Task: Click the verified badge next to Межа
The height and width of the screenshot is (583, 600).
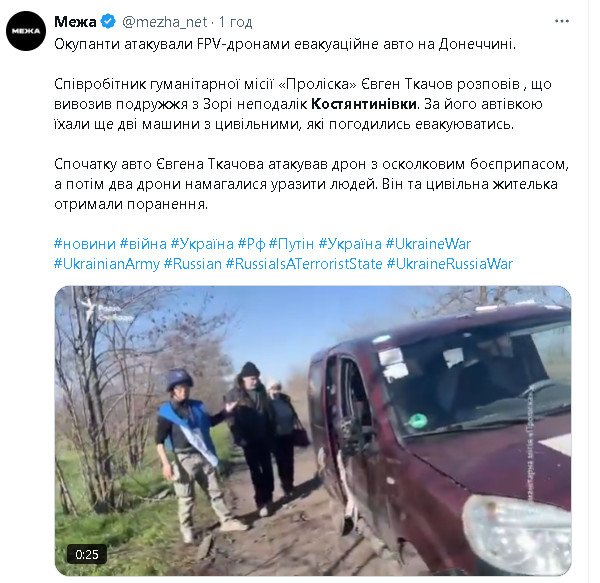Action: tap(108, 21)
